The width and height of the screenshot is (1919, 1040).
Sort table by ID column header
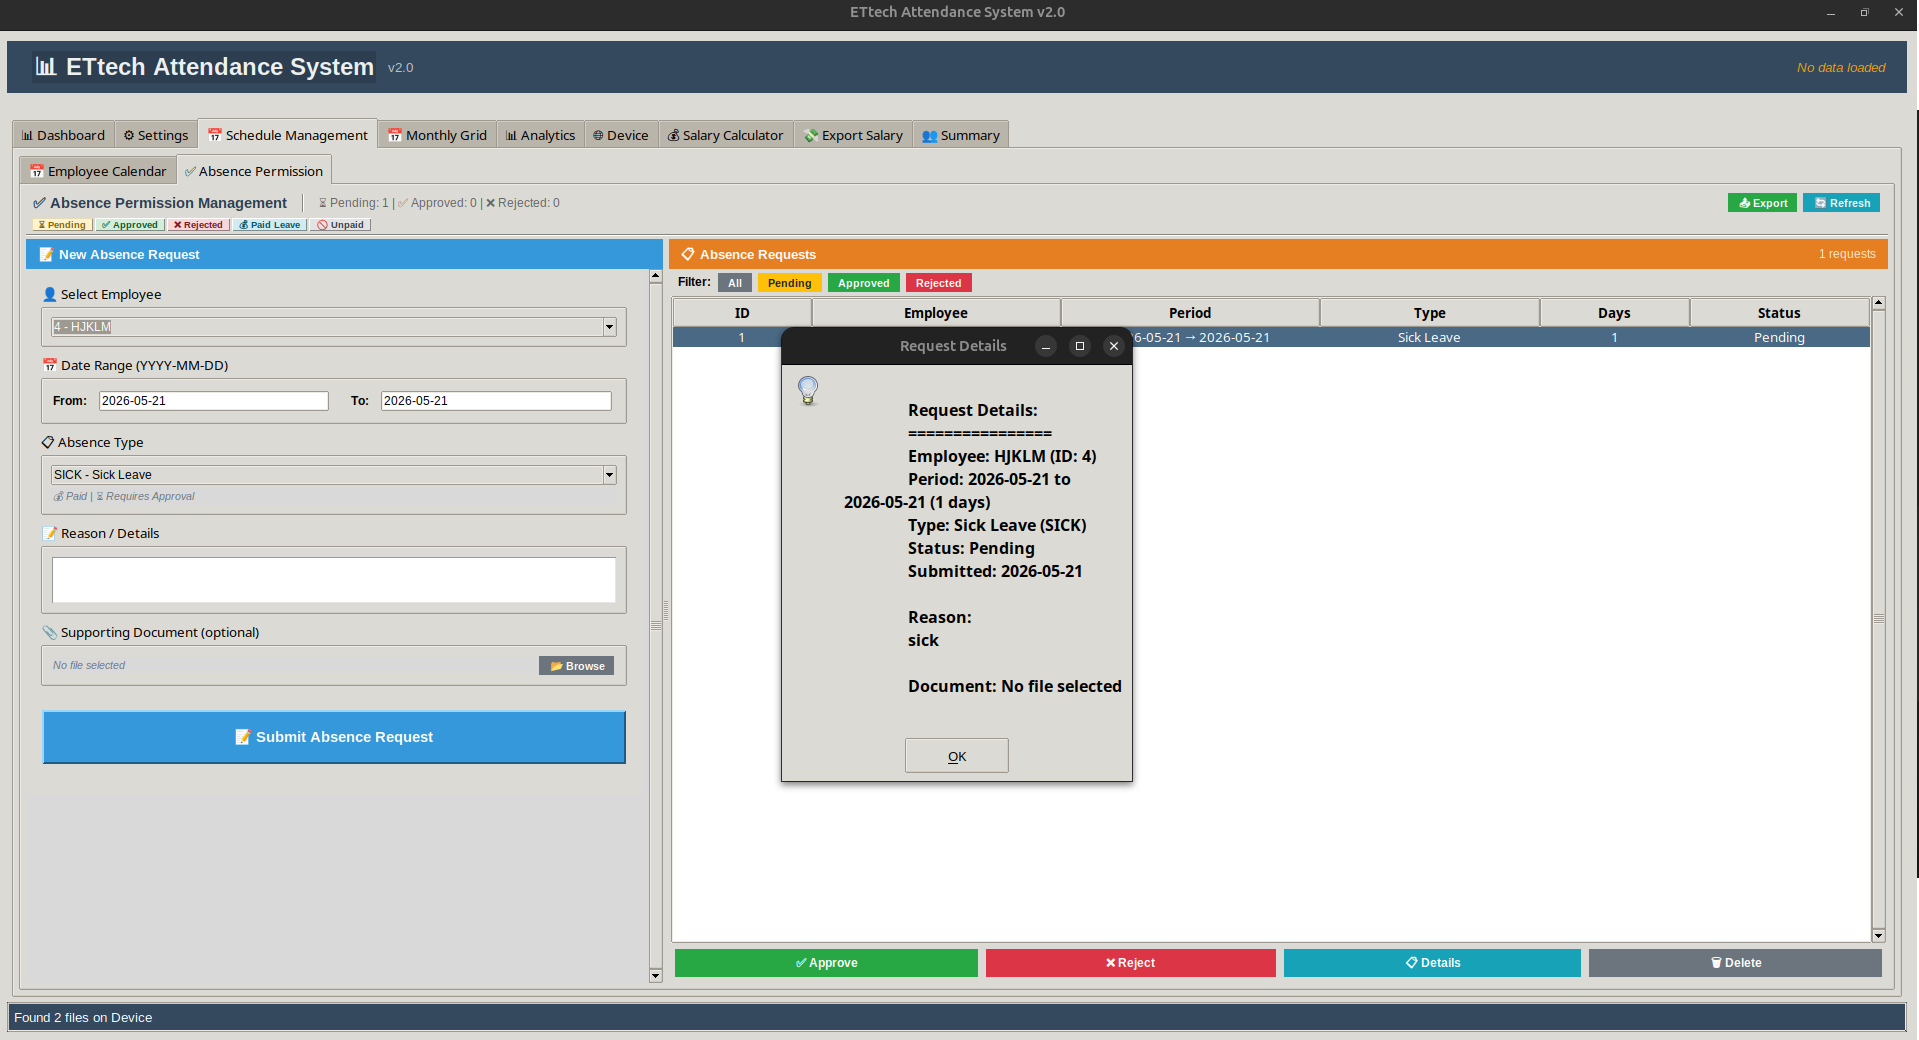click(x=742, y=313)
